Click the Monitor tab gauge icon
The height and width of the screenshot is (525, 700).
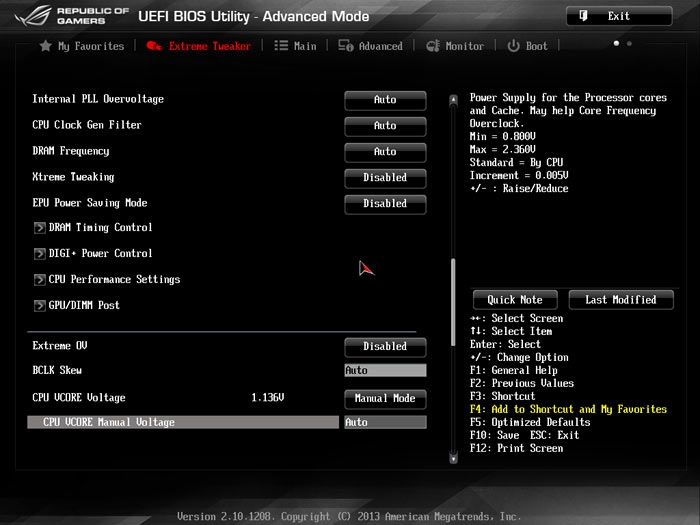pos(433,46)
